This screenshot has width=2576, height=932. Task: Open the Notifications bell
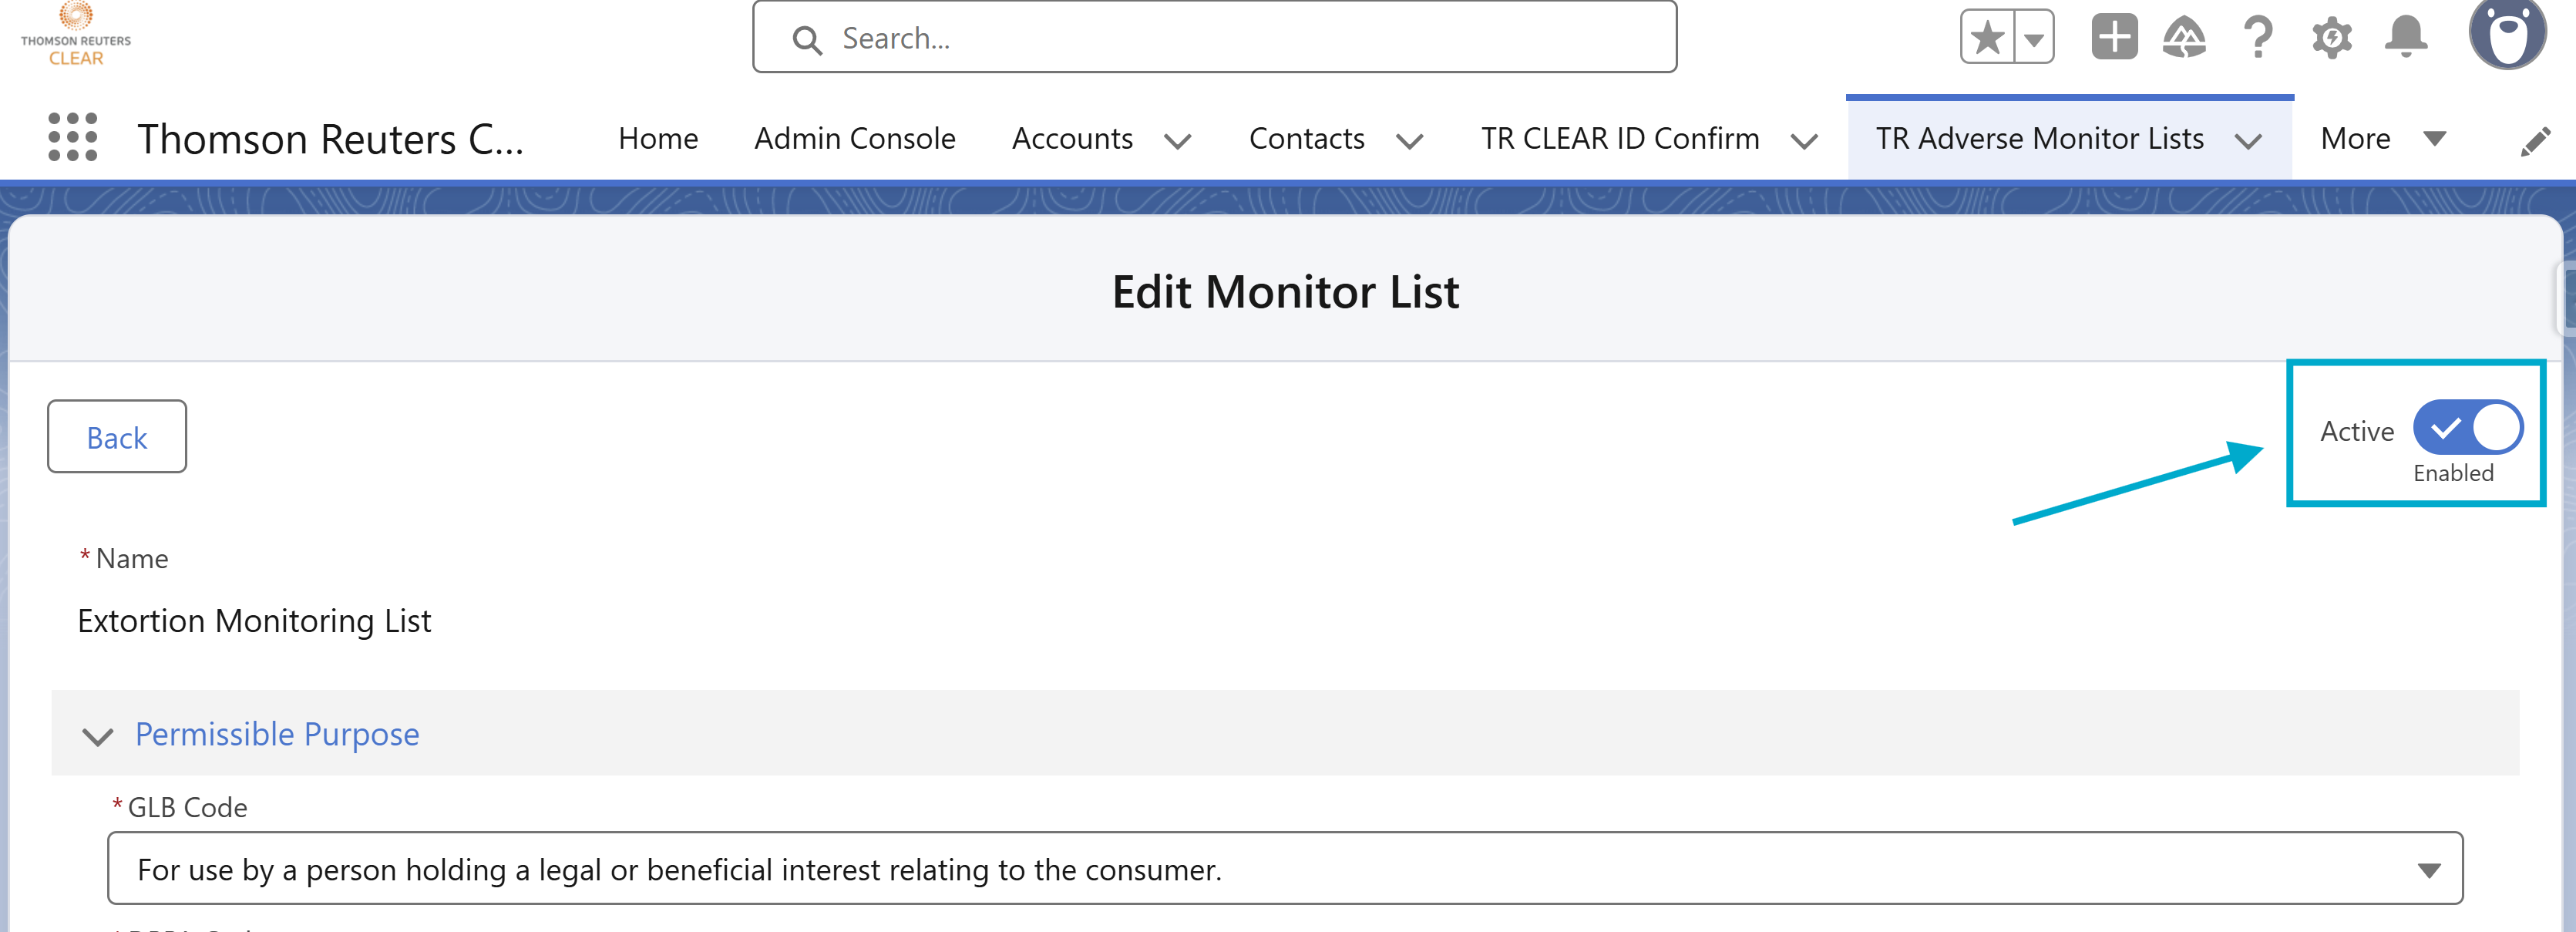point(2406,38)
